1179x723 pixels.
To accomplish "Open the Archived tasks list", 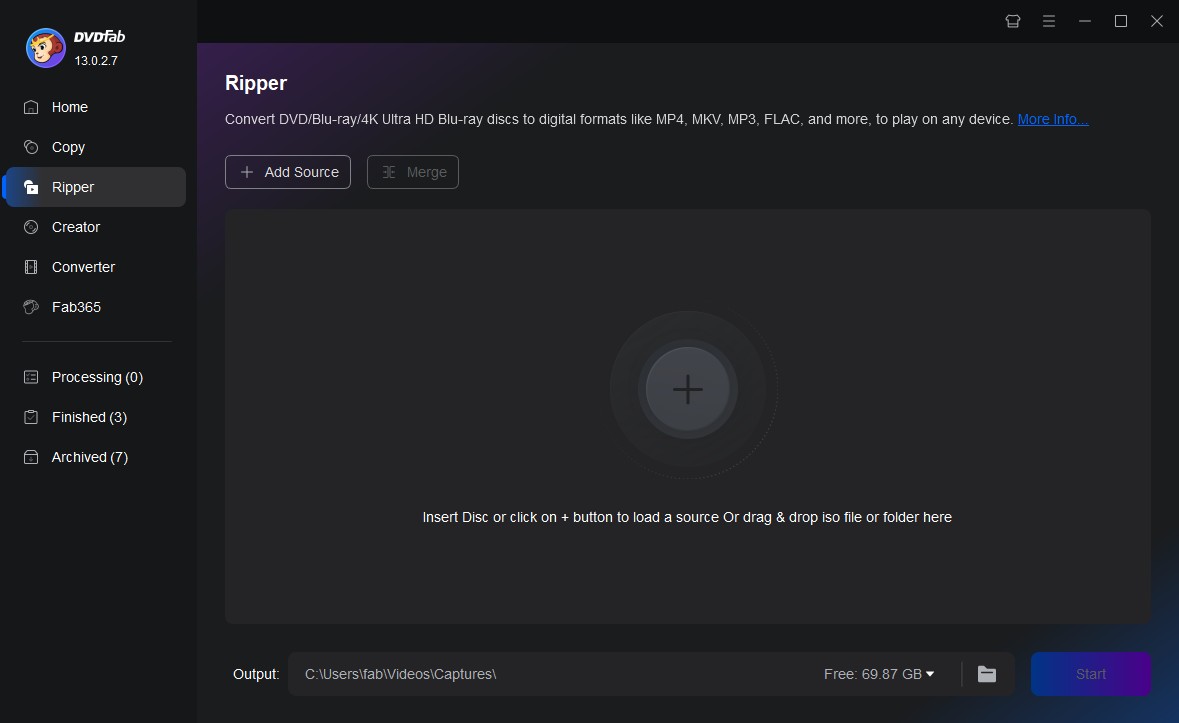I will pos(89,457).
